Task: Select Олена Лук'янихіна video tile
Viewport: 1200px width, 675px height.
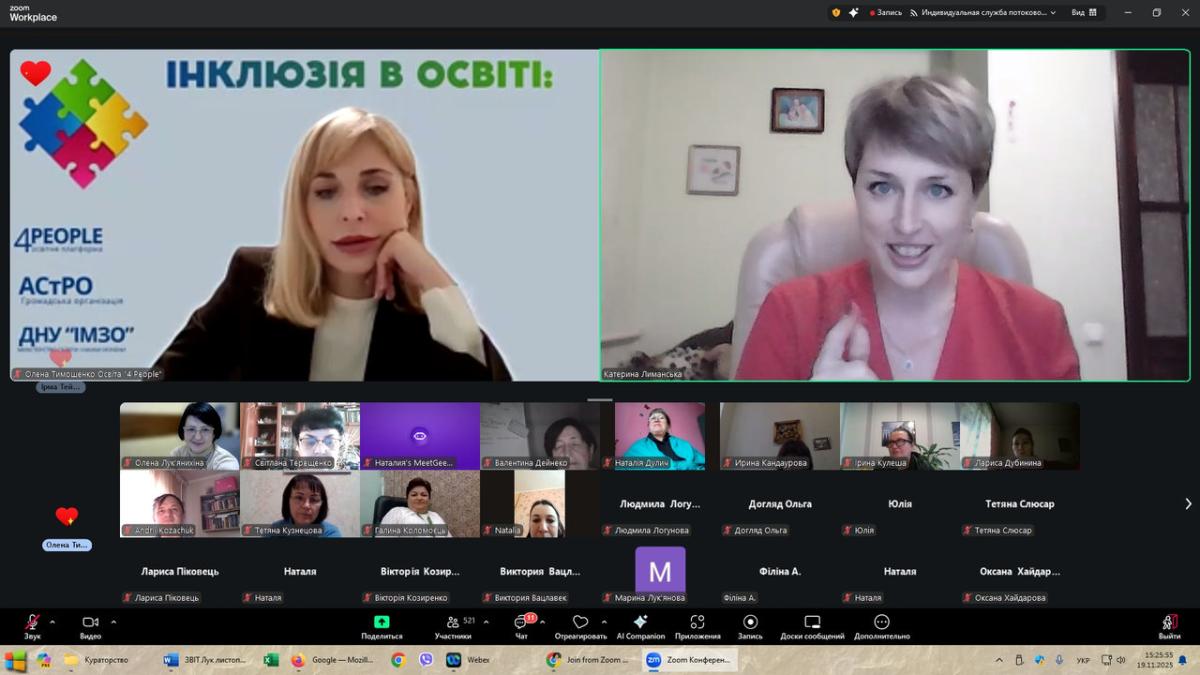Action: pos(180,436)
